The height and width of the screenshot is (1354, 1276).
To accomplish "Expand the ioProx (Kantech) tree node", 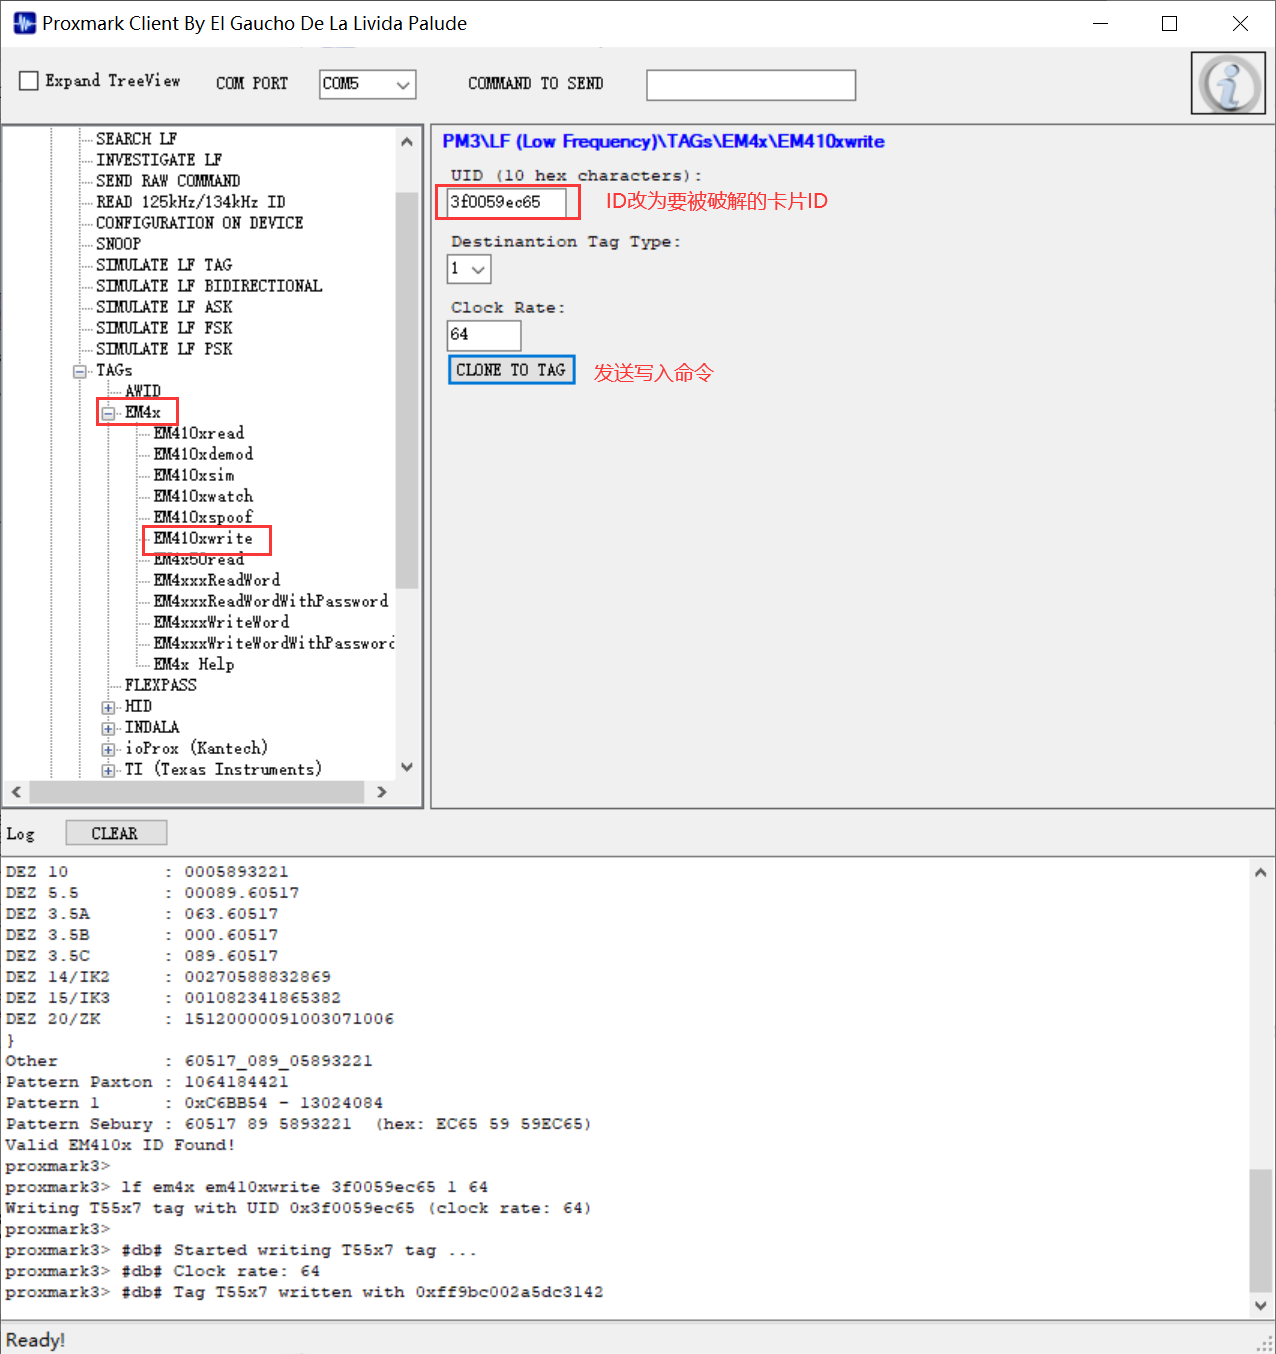I will (x=108, y=749).
